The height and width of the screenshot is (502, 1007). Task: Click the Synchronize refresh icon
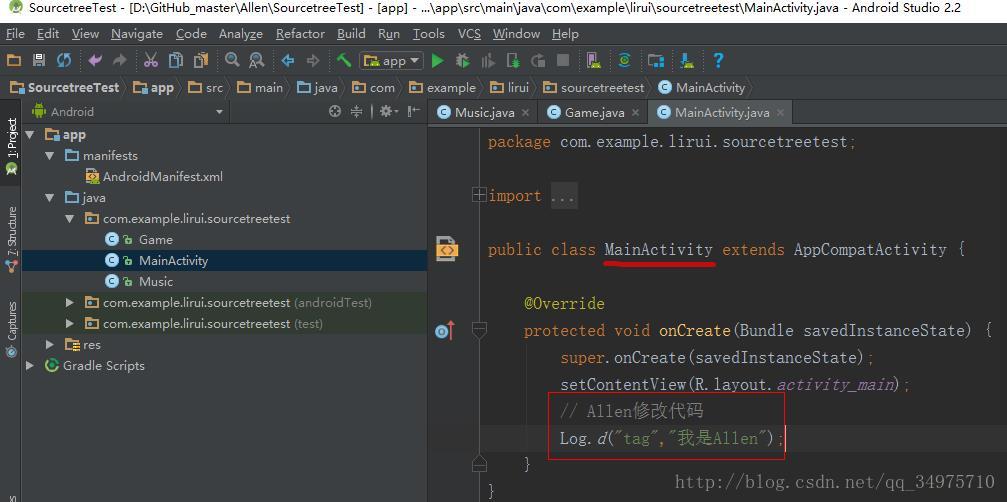[64, 61]
